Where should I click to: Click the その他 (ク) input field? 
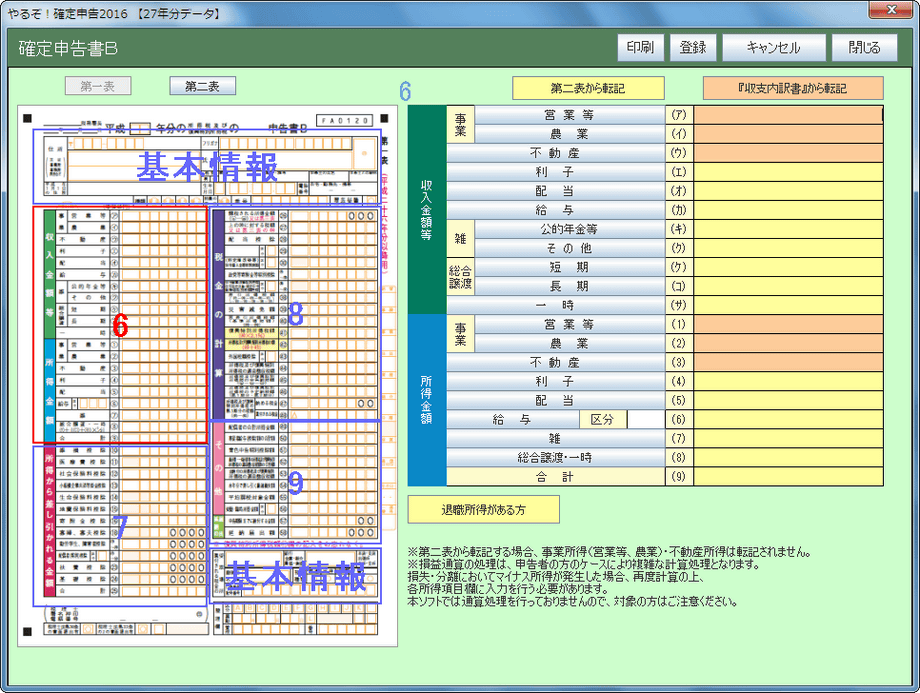pos(788,248)
